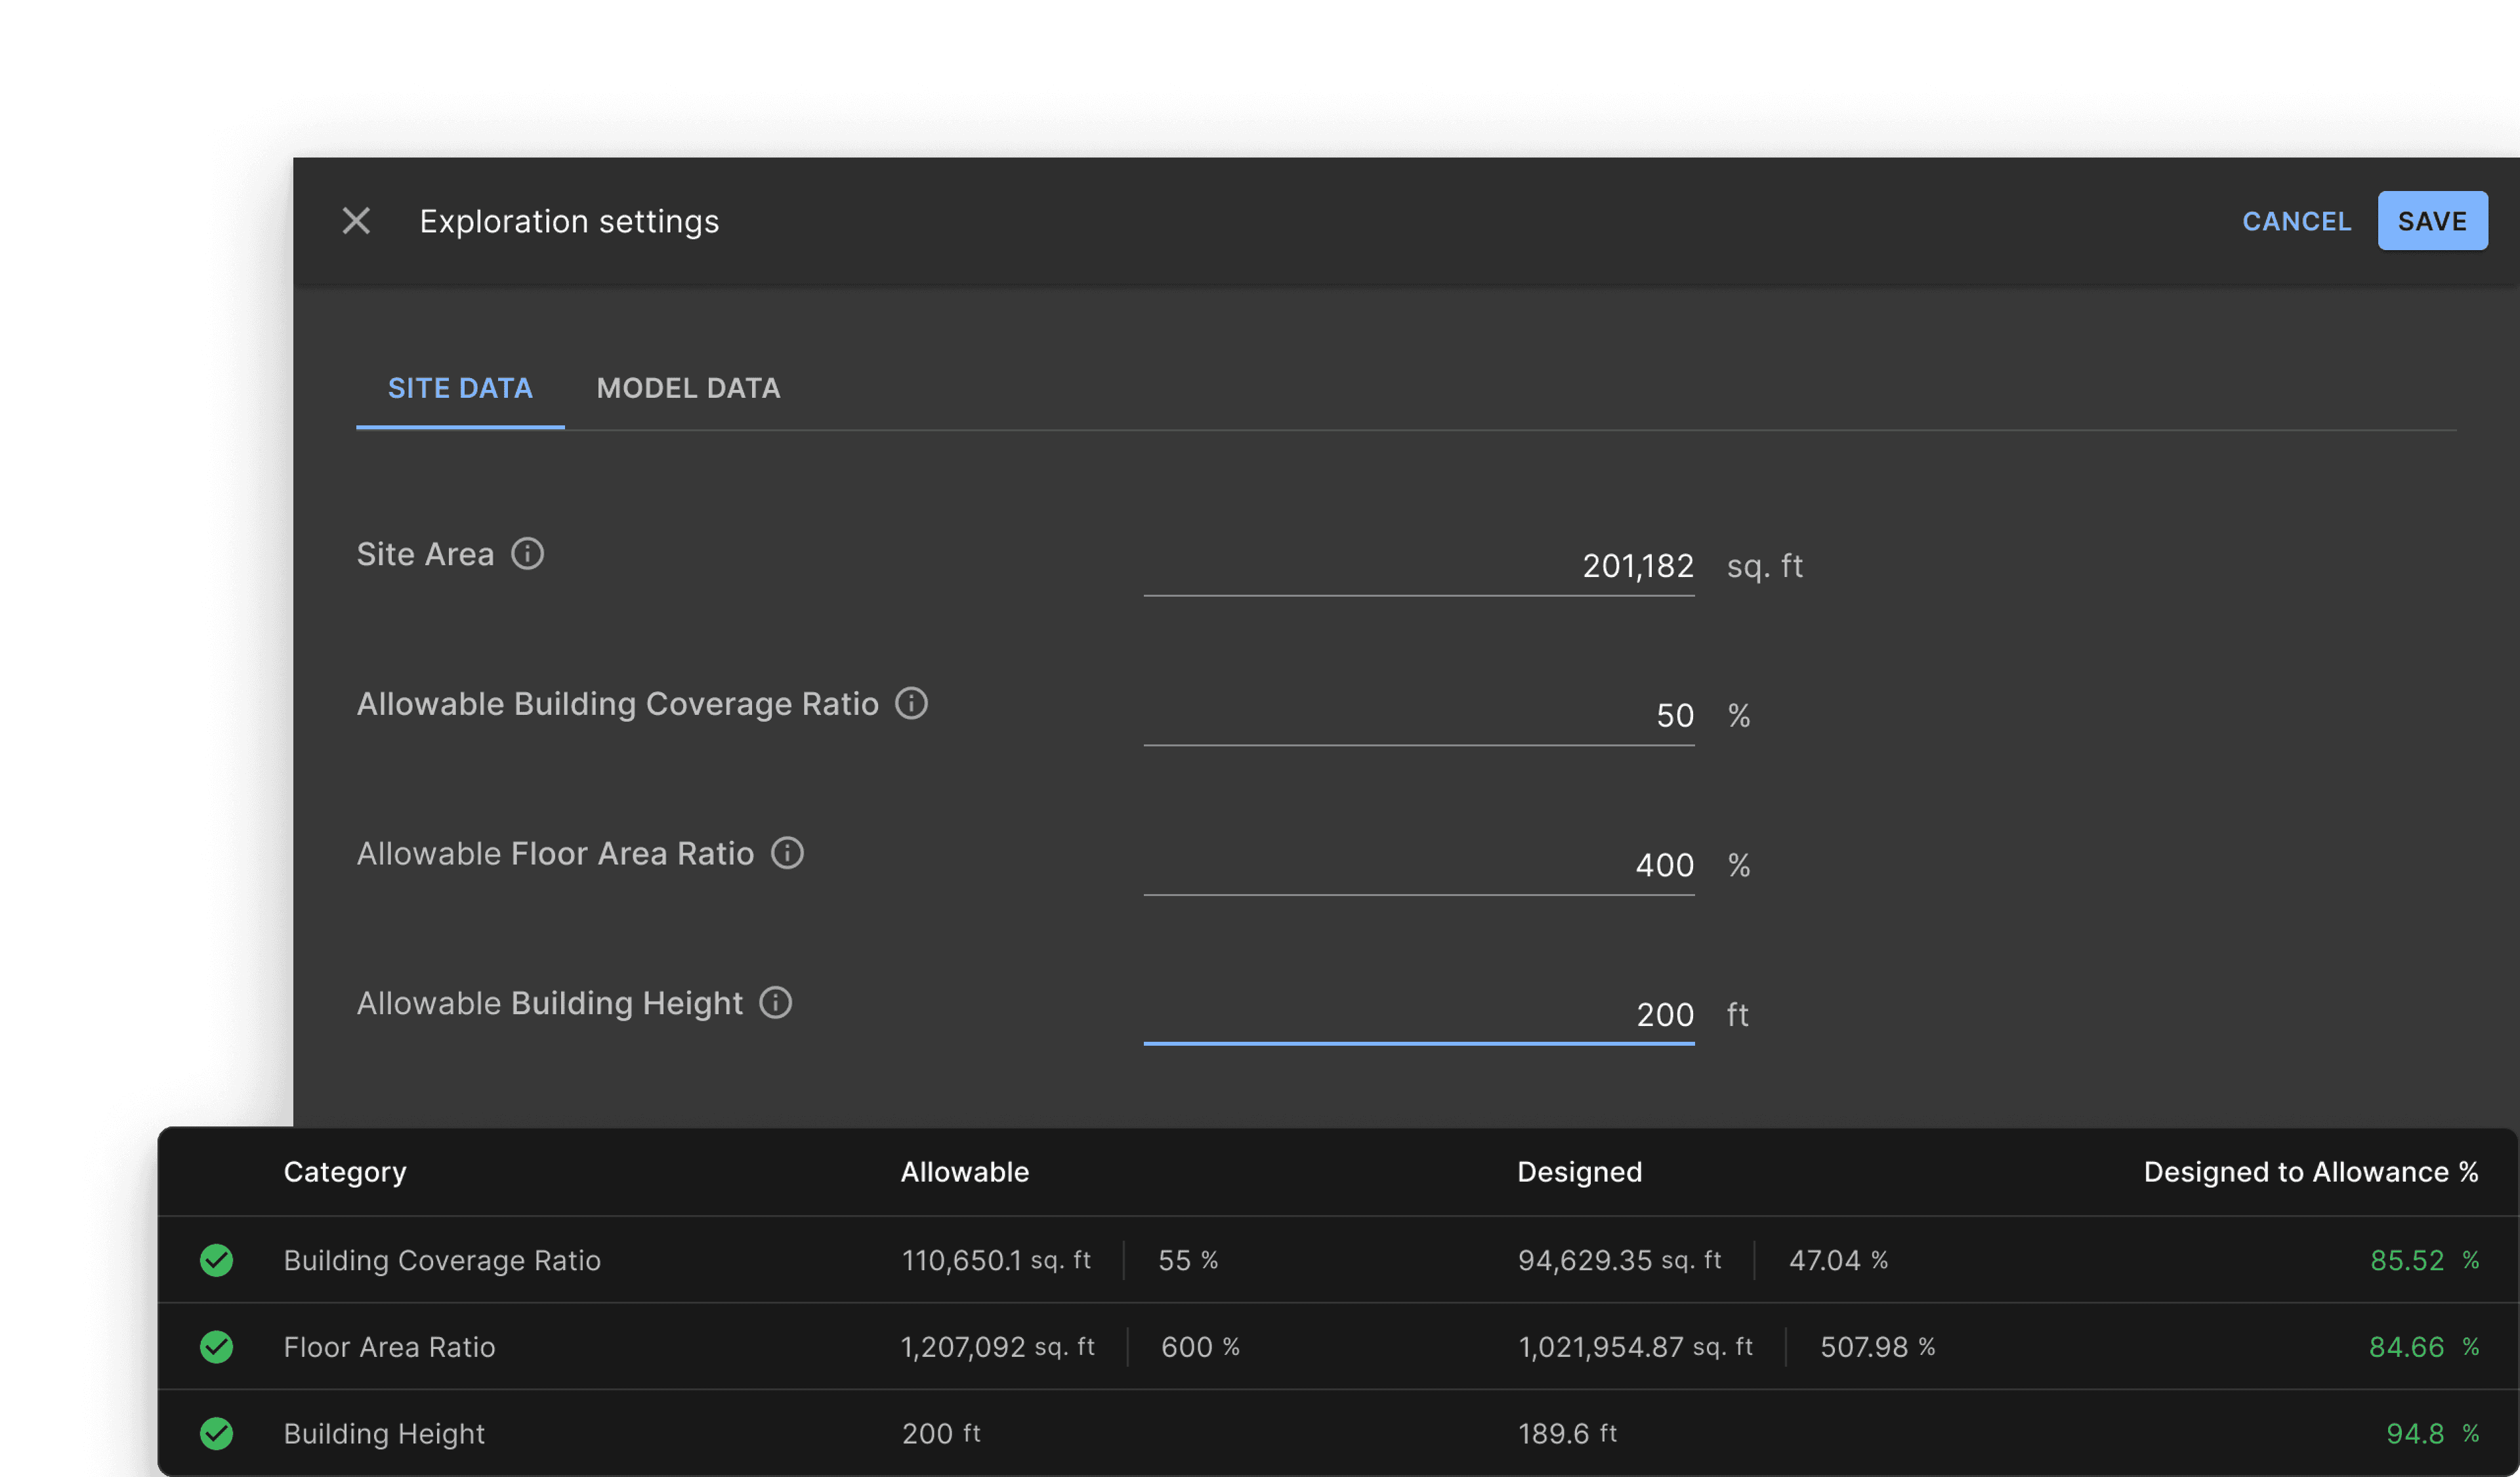Save the exploration settings
Image resolution: width=2520 pixels, height=1477 pixels.
tap(2433, 220)
